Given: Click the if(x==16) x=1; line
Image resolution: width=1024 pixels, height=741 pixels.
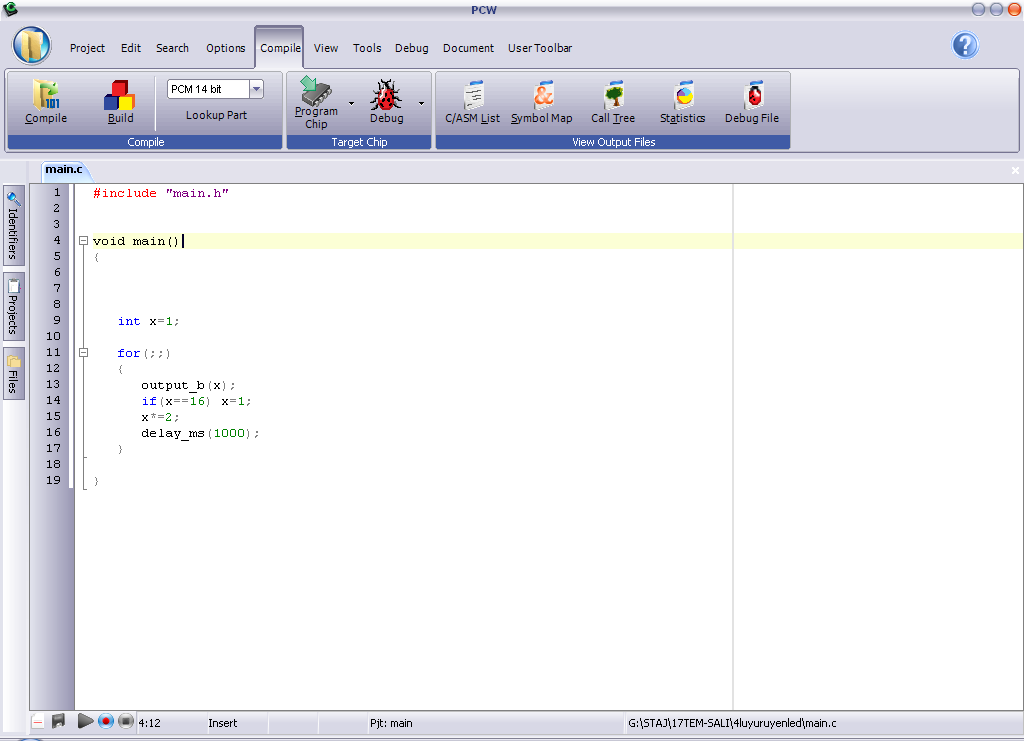Looking at the screenshot, I should pyautogui.click(x=196, y=402).
